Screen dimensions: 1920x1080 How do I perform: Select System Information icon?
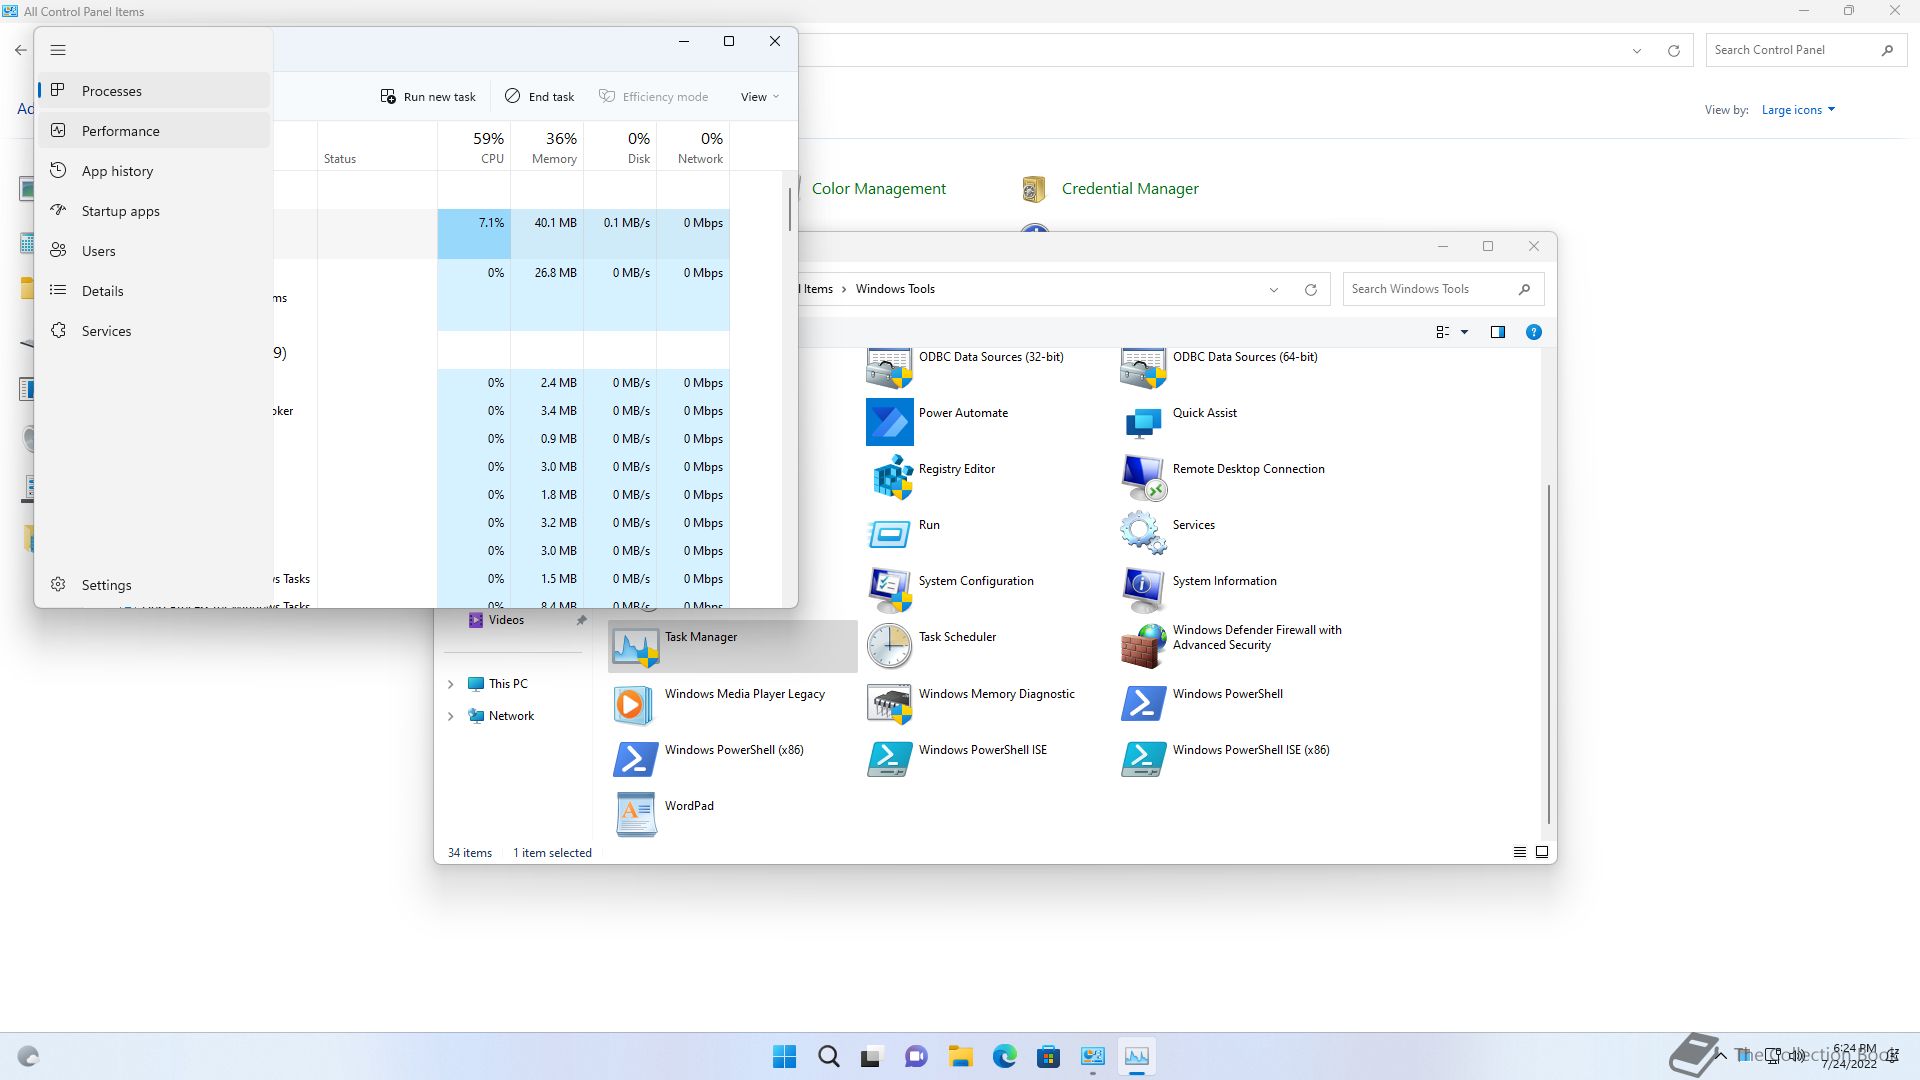pos(1143,590)
